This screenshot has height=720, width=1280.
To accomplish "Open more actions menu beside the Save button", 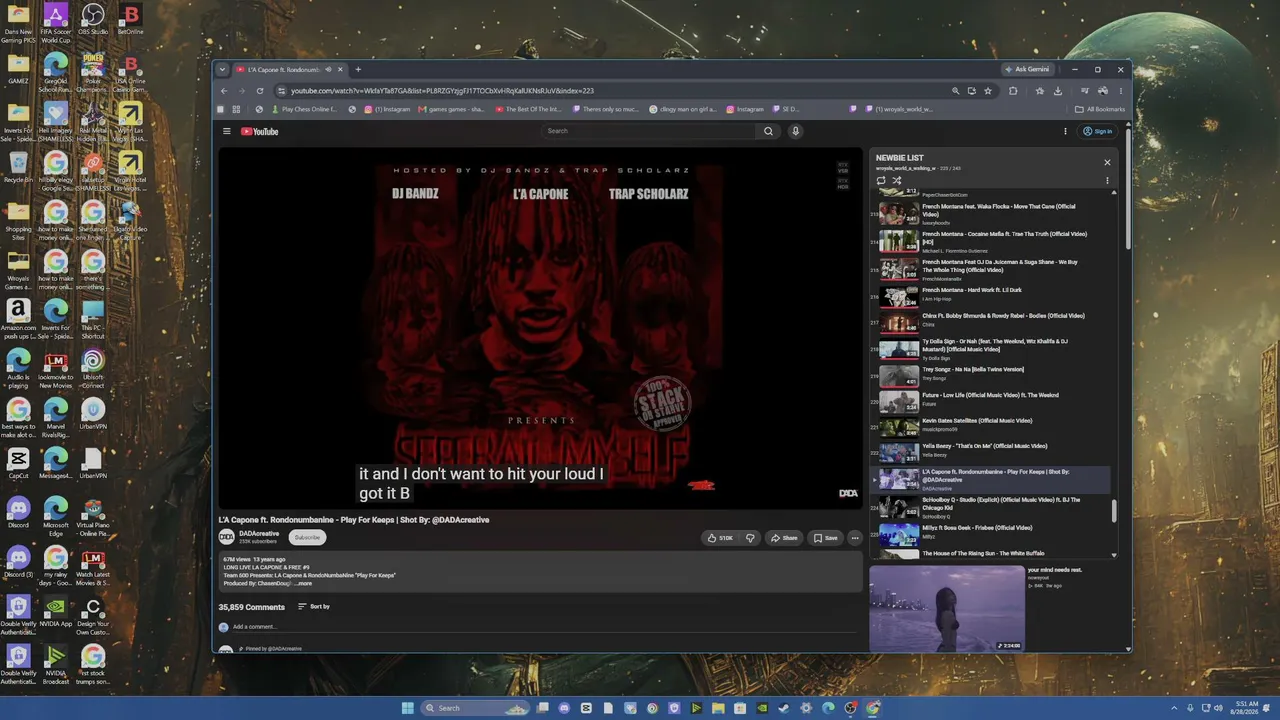I will pyautogui.click(x=855, y=538).
